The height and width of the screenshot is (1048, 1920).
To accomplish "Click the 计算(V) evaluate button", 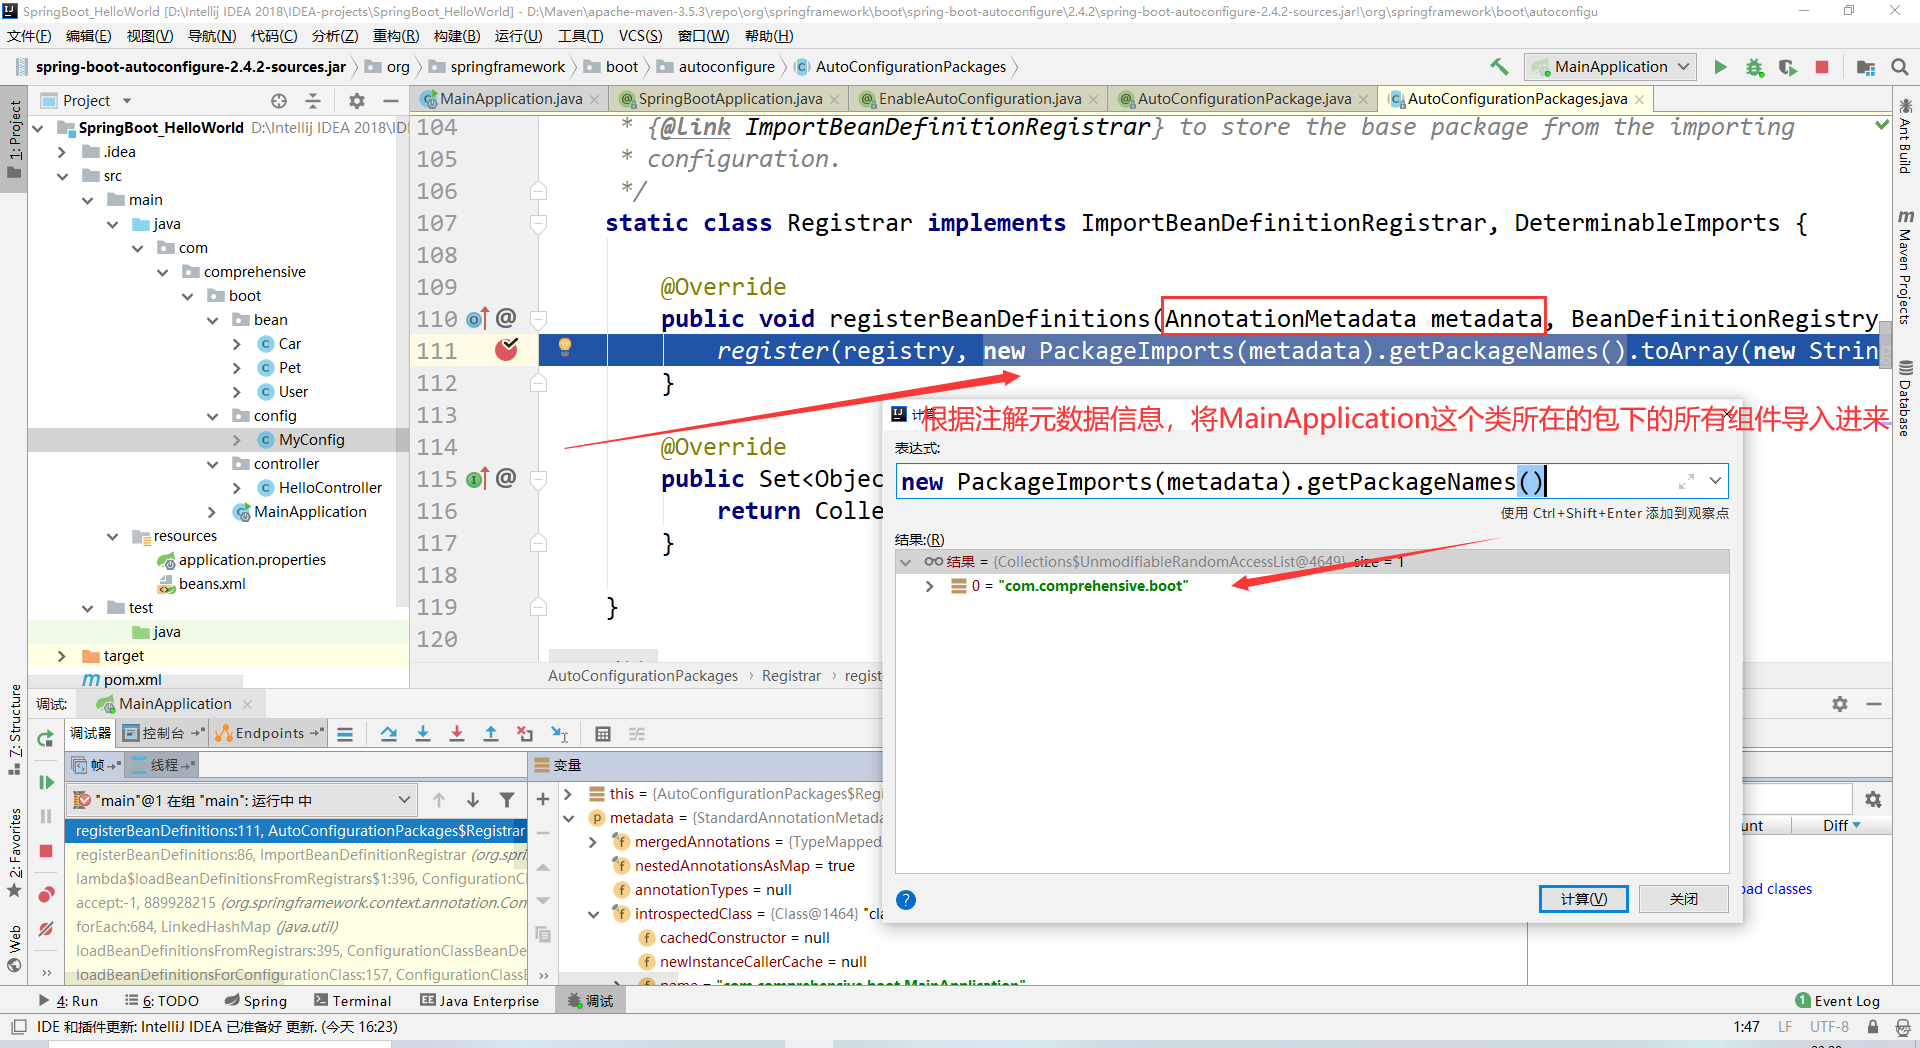I will tap(1583, 899).
